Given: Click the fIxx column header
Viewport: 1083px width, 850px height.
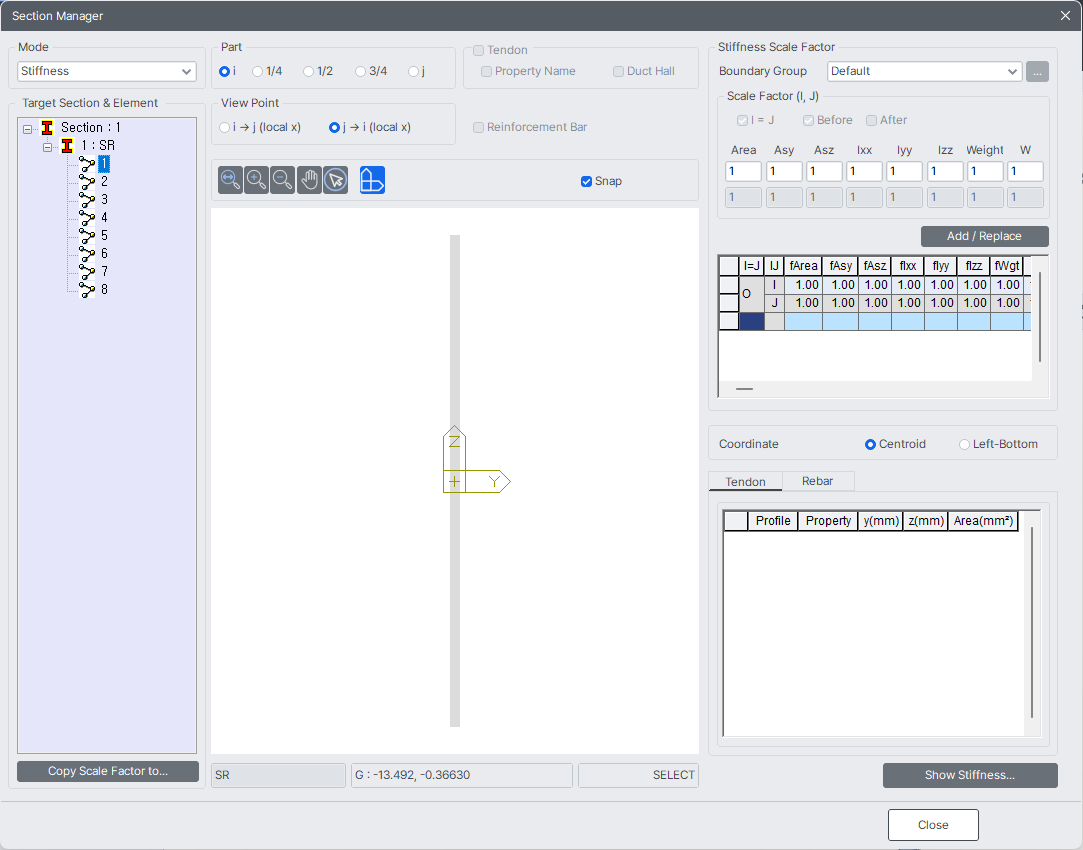Looking at the screenshot, I should (908, 266).
